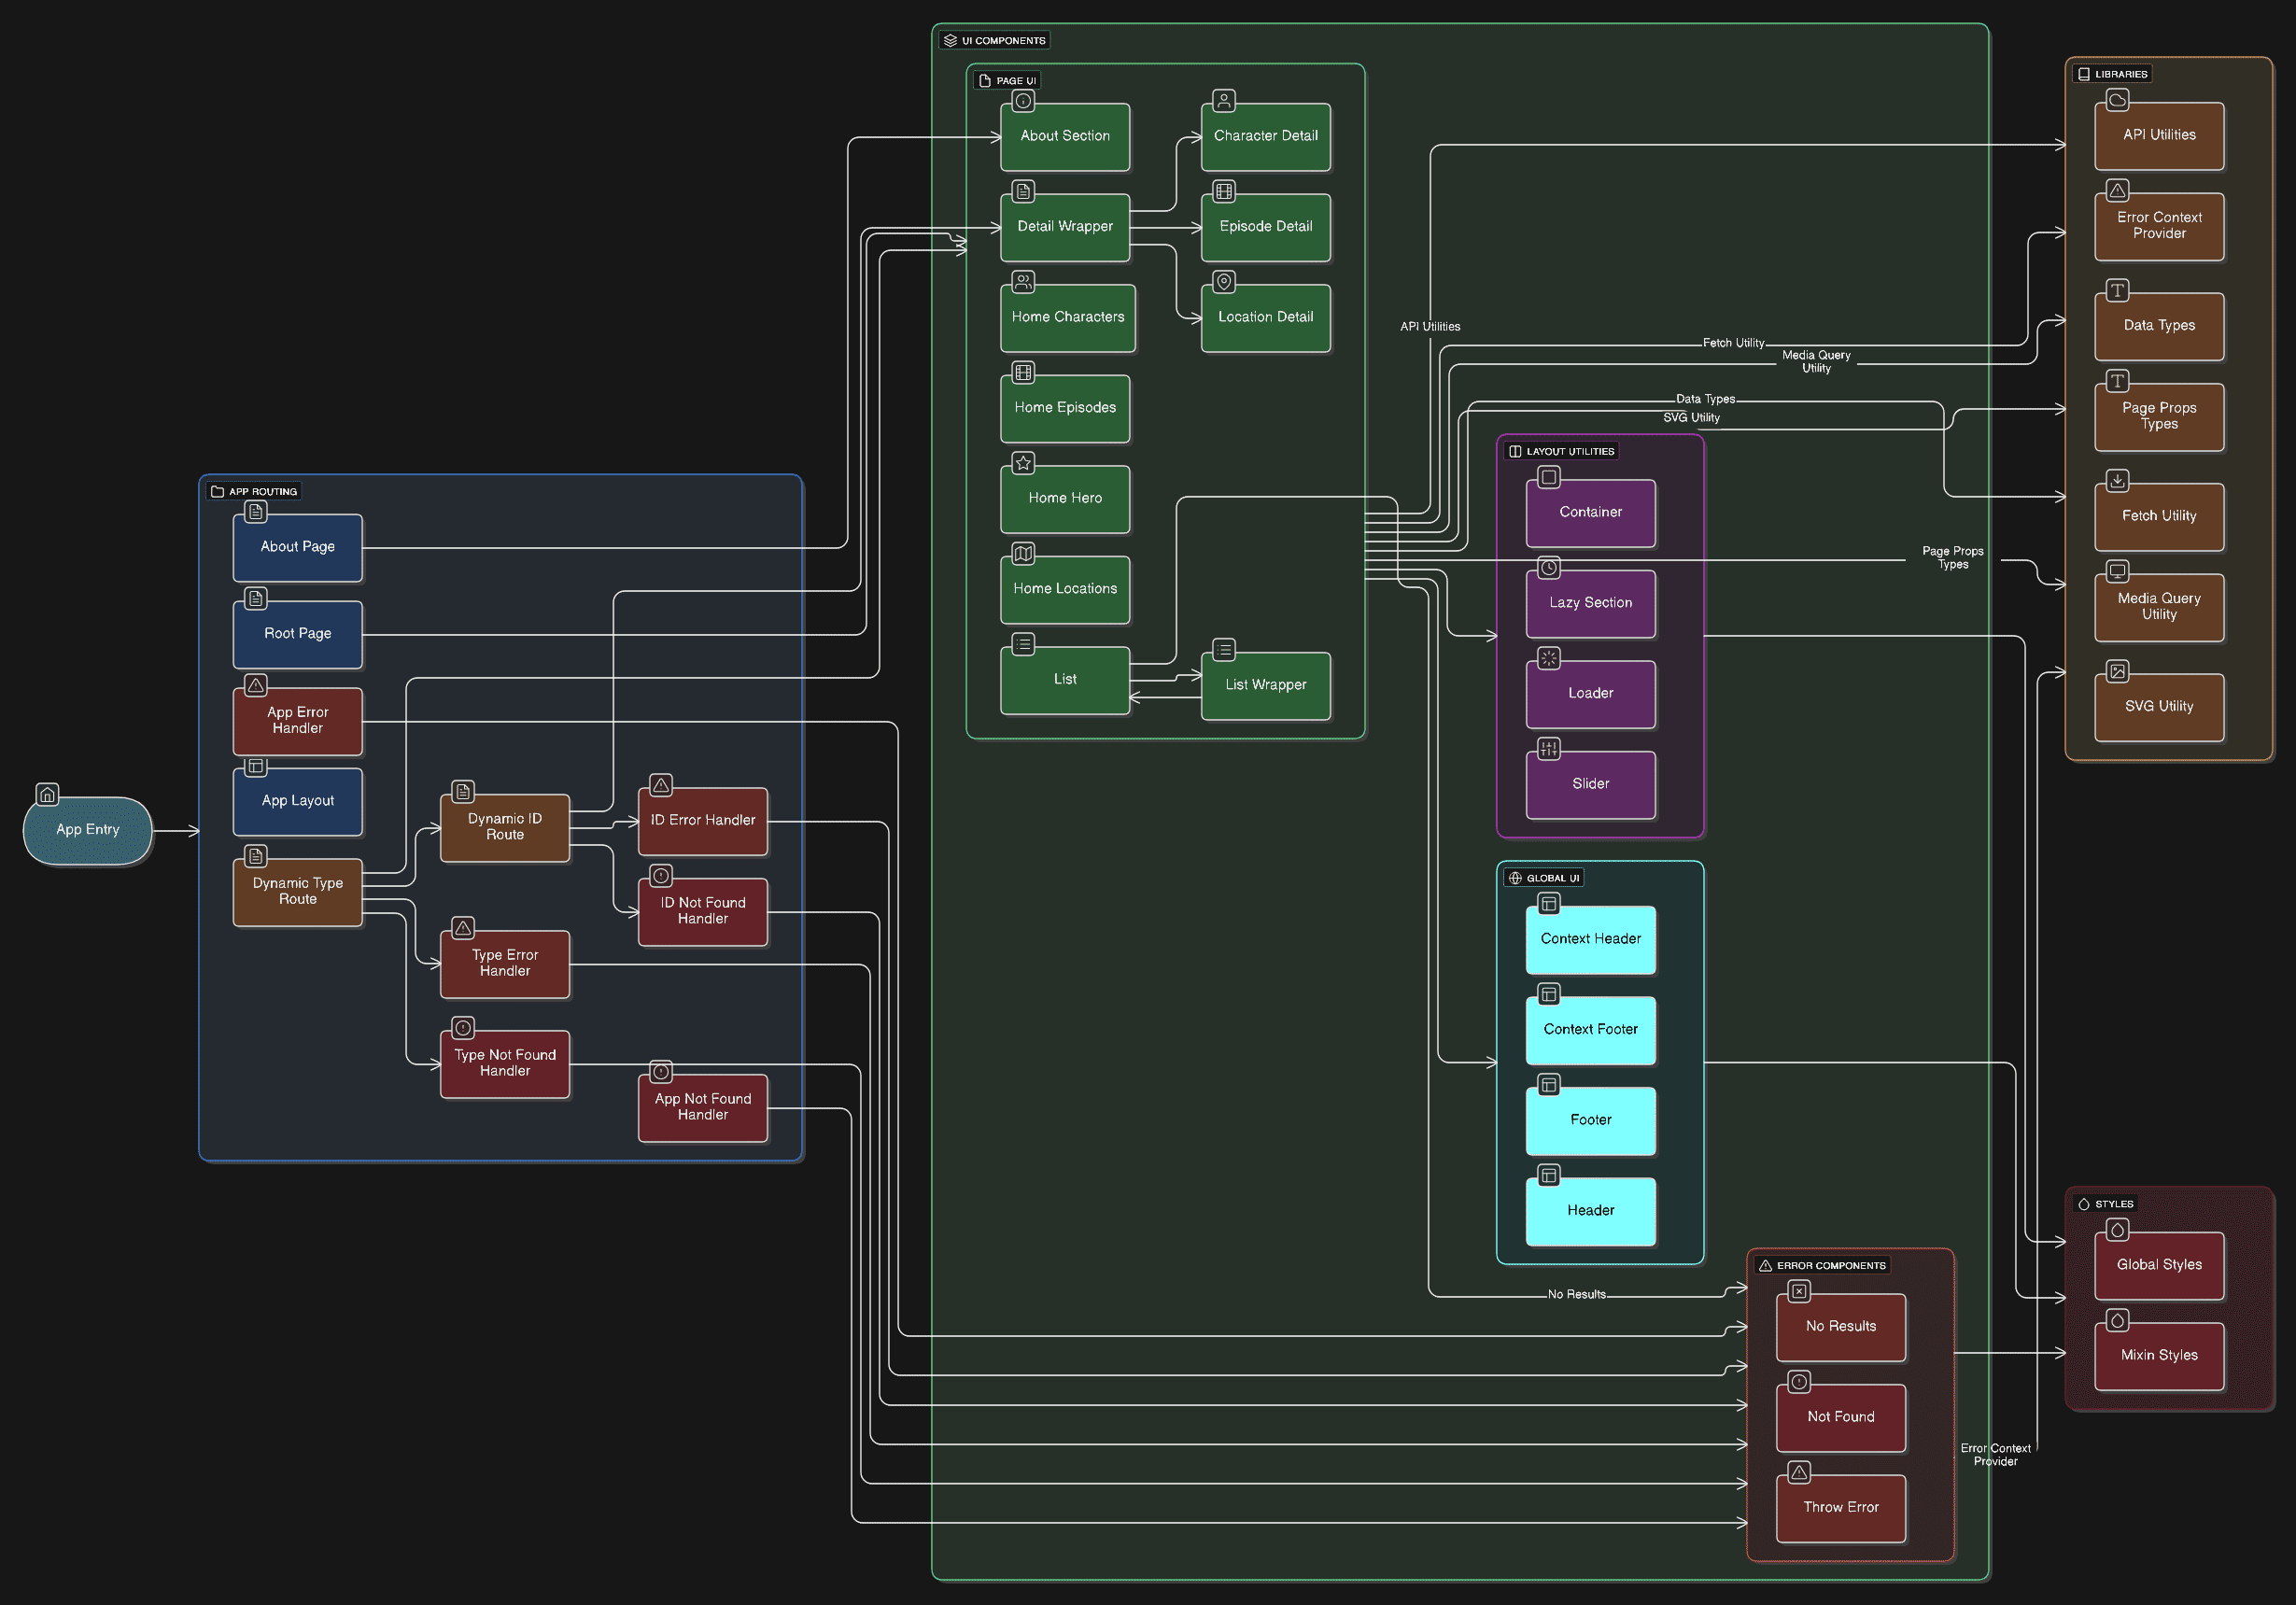This screenshot has width=2296, height=1605.
Task: Click the star icon above Home Hero
Action: click(1023, 463)
